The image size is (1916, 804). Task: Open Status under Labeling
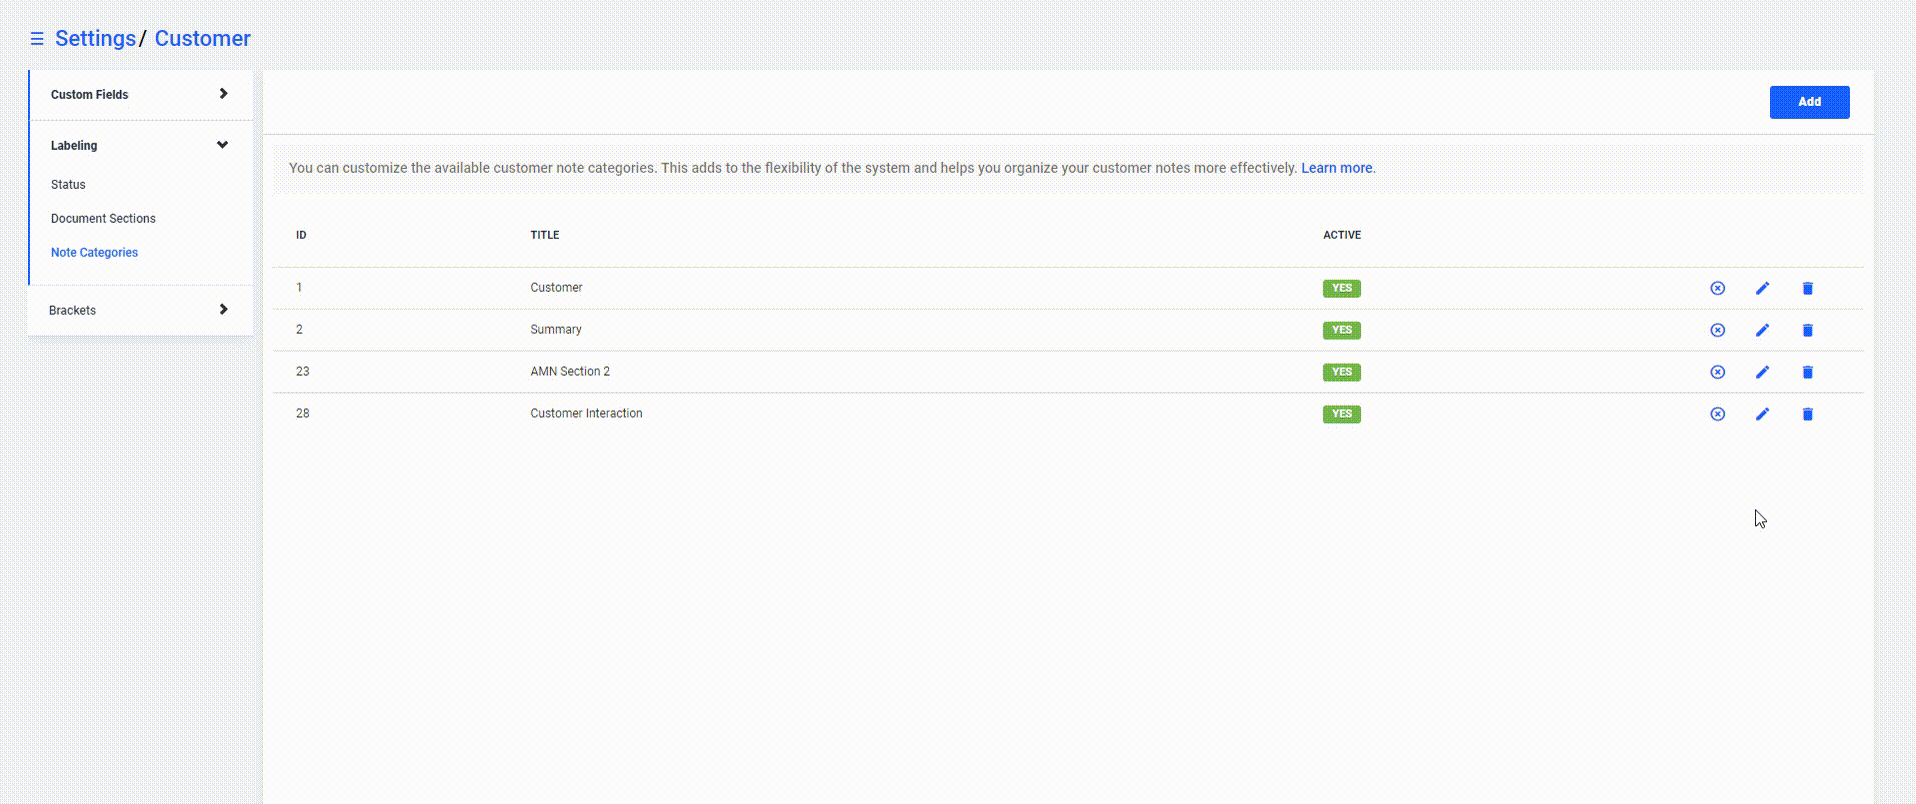tap(68, 185)
